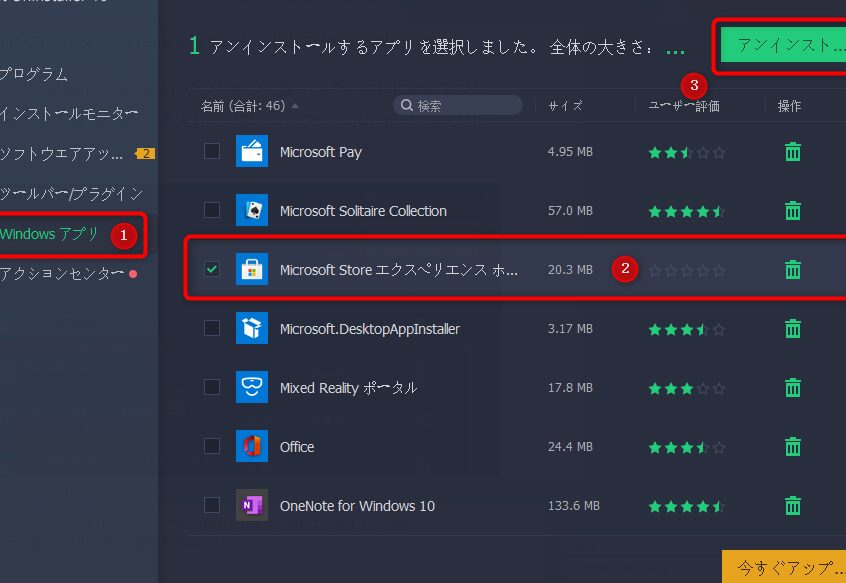The width and height of the screenshot is (846, 583).
Task: Click the アクションセンター red notification dot
Action: click(133, 274)
